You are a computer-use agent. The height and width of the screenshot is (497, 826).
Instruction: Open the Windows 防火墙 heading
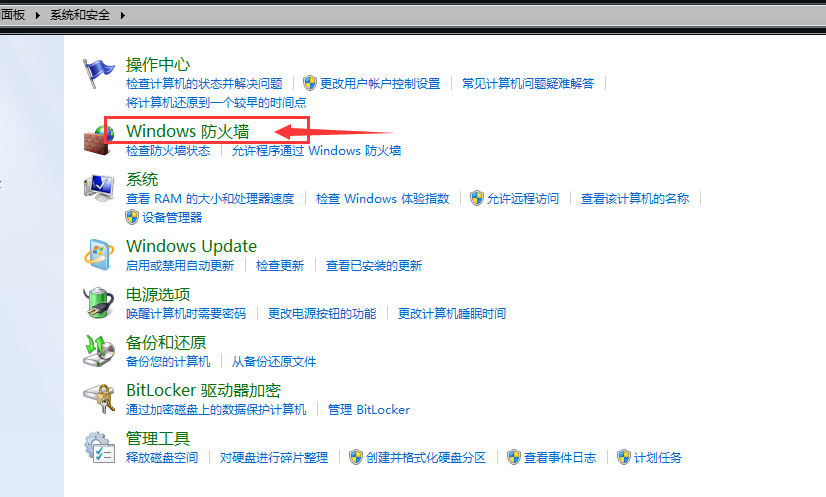point(187,131)
